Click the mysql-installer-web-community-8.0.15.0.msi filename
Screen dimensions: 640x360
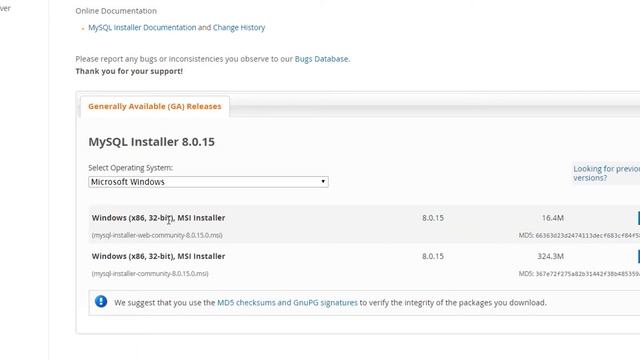[x=157, y=235]
